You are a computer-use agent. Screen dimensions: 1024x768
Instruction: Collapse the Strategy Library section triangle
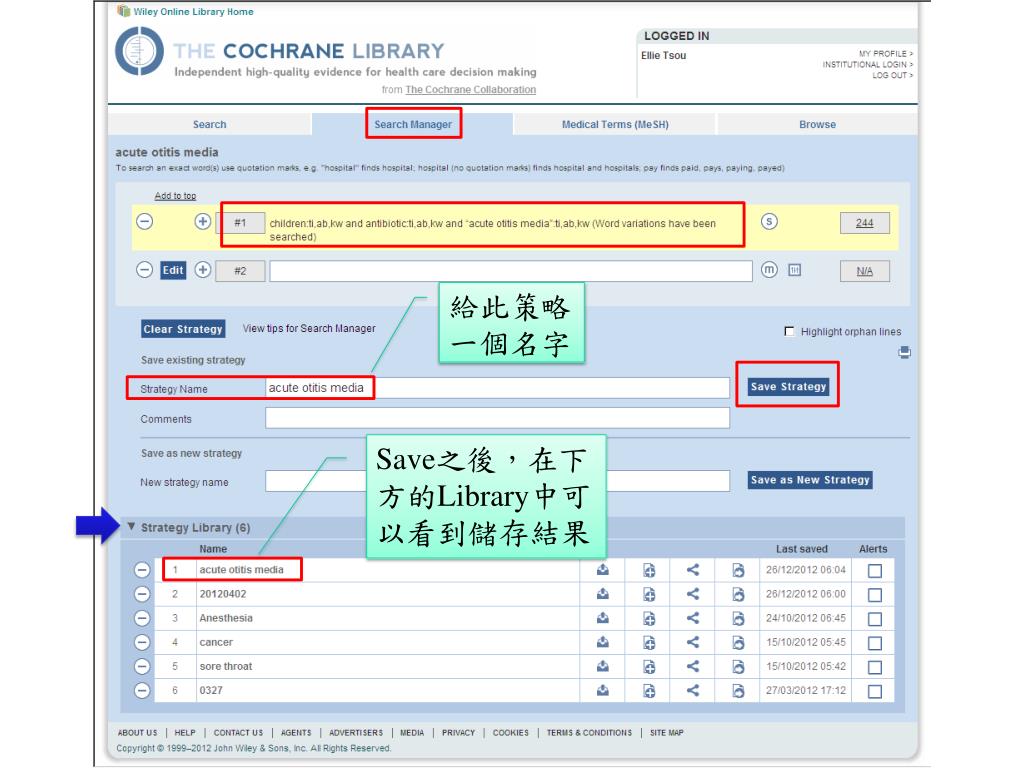pyautogui.click(x=131, y=526)
